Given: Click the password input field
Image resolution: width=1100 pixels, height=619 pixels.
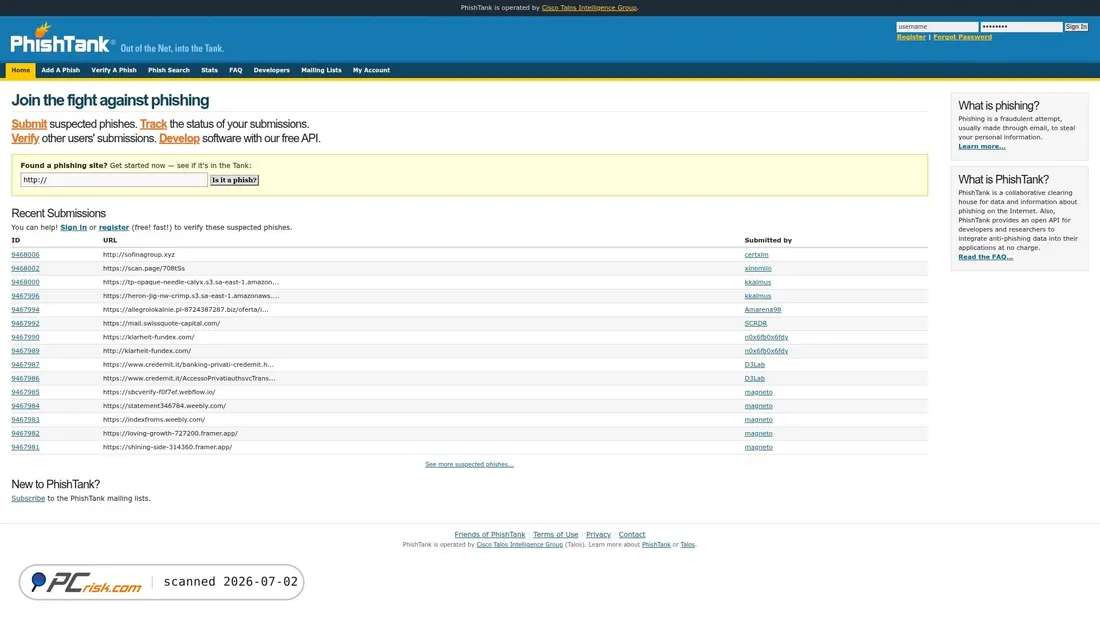Looking at the screenshot, I should pos(1021,27).
